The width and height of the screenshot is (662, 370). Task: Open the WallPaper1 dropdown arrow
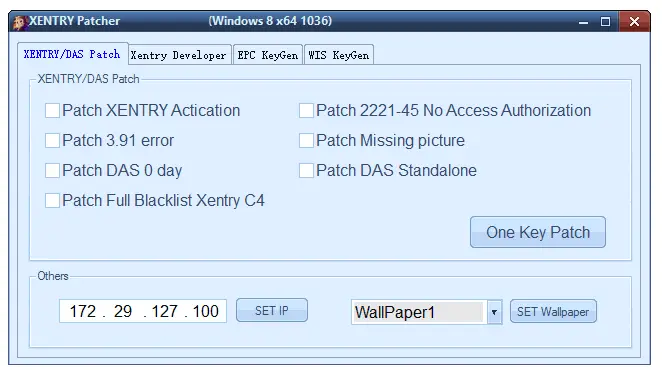pyautogui.click(x=494, y=312)
